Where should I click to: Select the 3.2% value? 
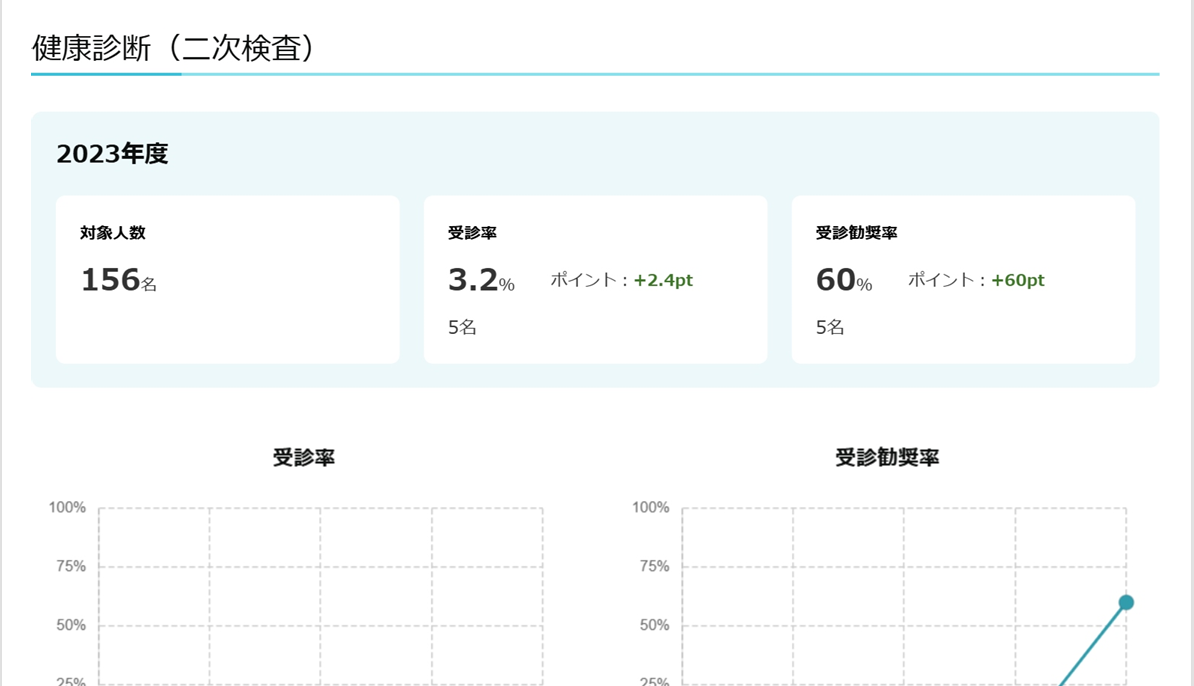point(481,280)
